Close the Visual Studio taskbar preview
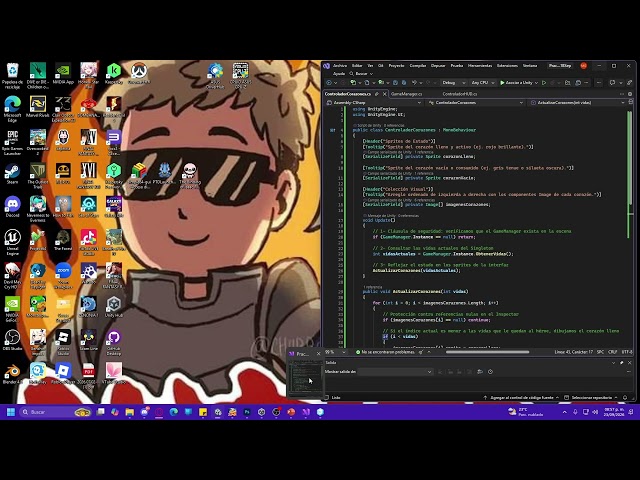640x480 pixels. [x=318, y=354]
